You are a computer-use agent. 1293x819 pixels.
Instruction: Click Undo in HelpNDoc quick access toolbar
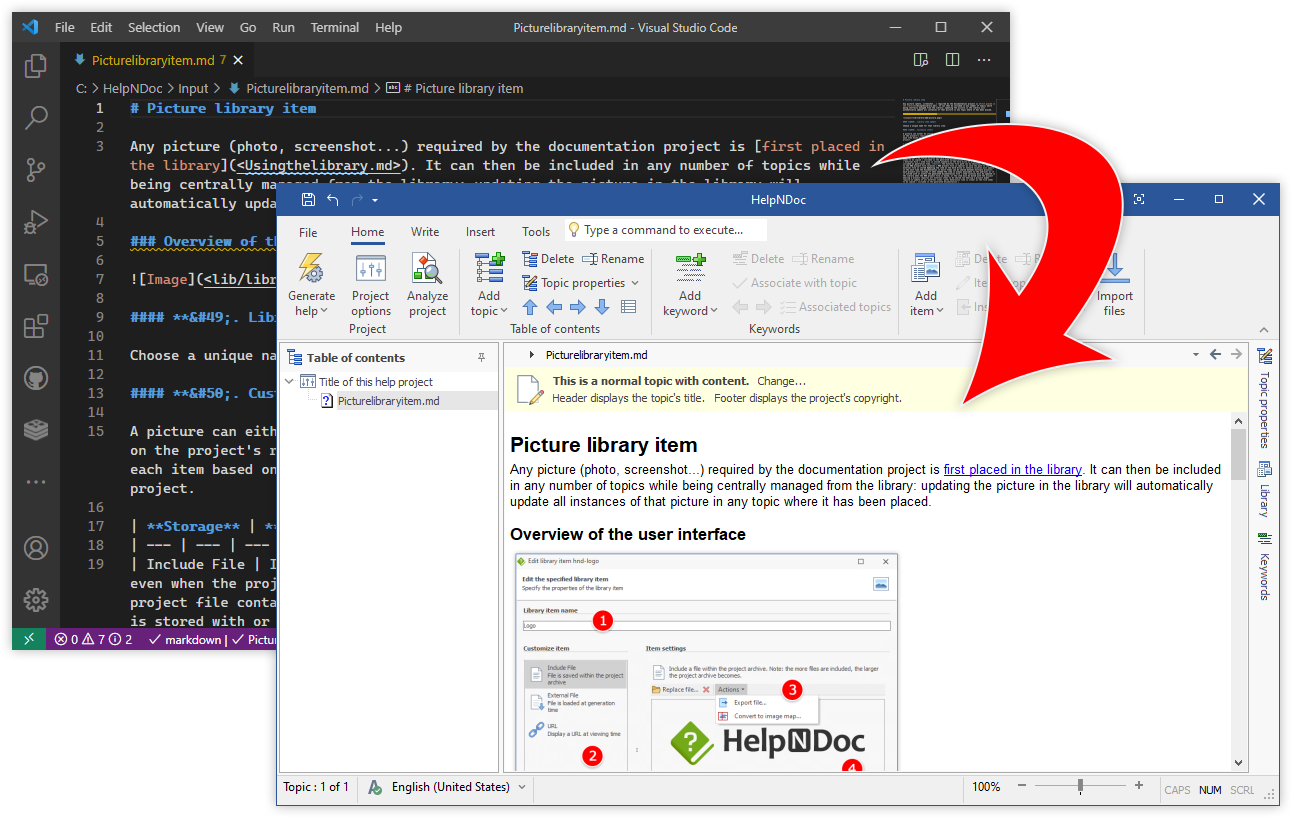(x=333, y=199)
